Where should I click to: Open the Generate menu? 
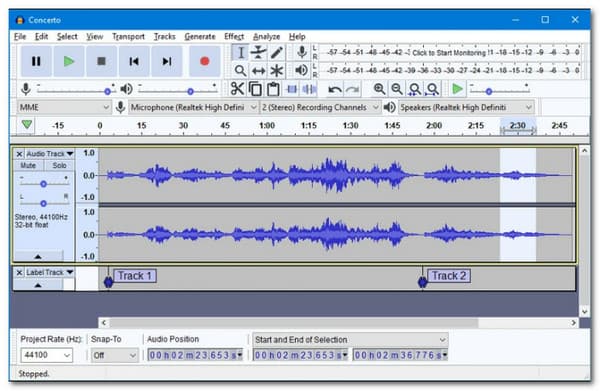200,36
